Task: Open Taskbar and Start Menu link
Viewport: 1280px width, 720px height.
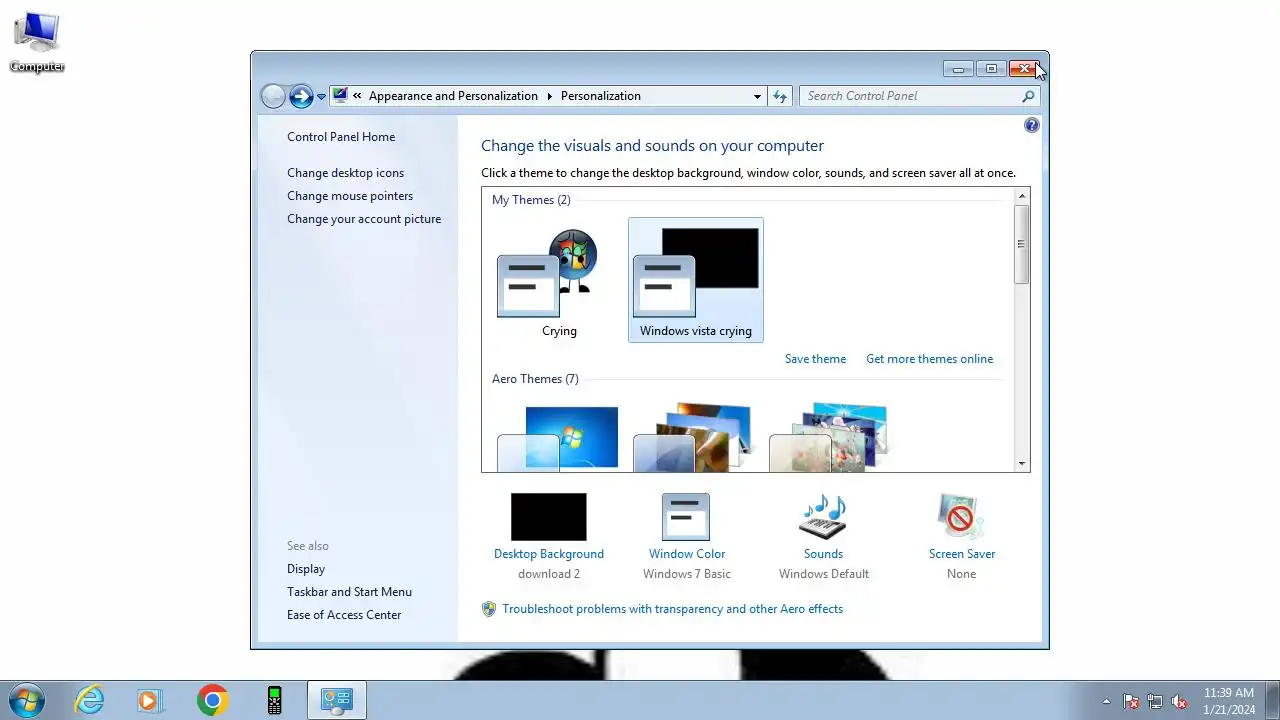Action: point(349,592)
